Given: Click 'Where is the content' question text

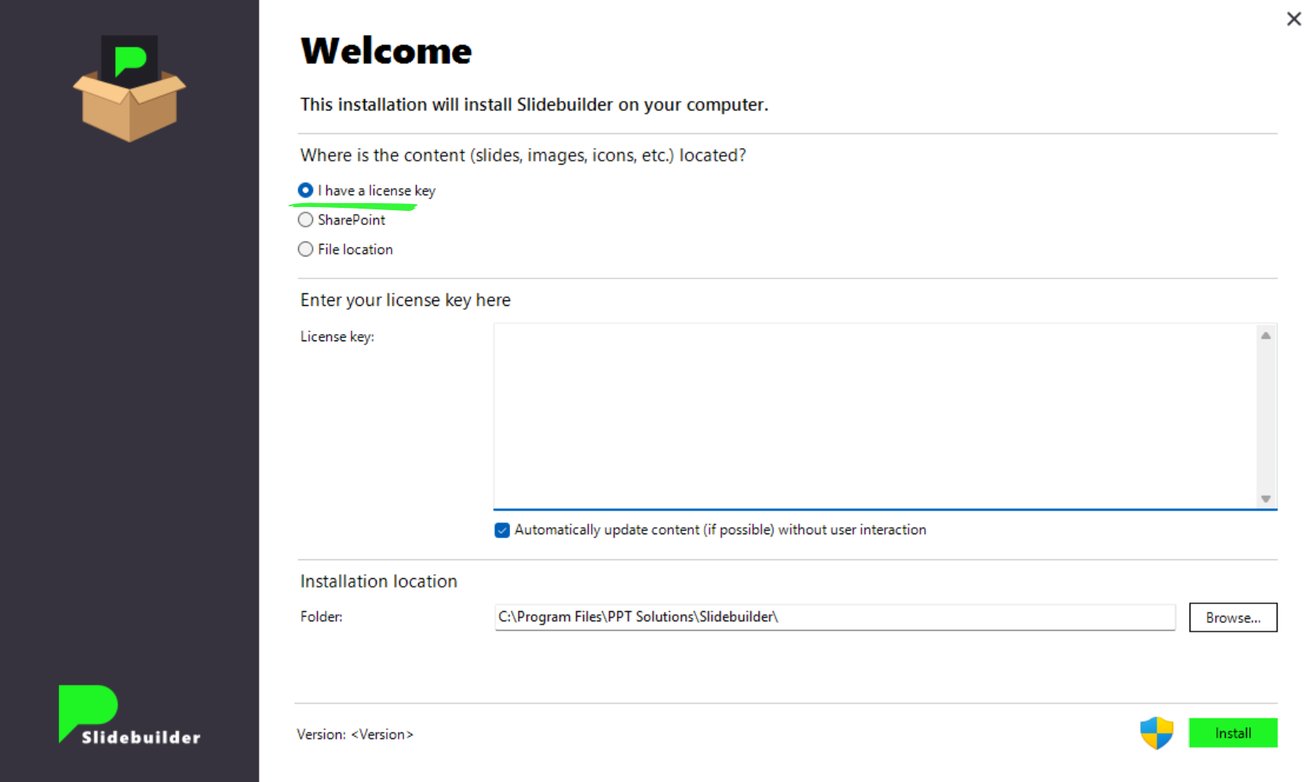Looking at the screenshot, I should coord(523,156).
